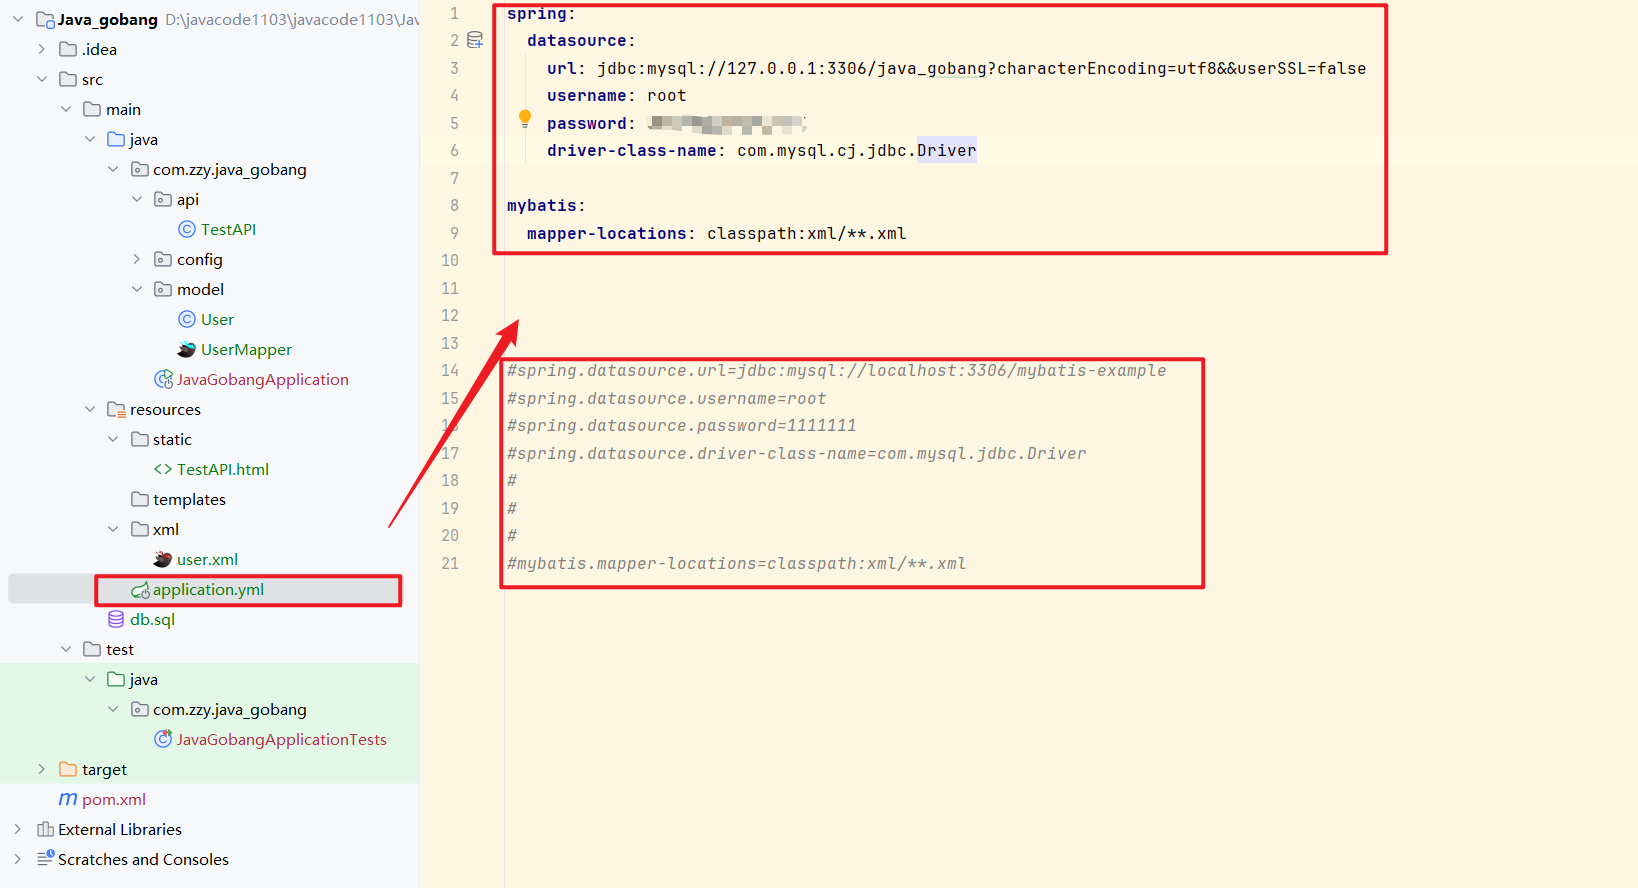Viewport: 1638px width, 888px height.
Task: Click line number 21 in gutter
Action: pyautogui.click(x=450, y=563)
